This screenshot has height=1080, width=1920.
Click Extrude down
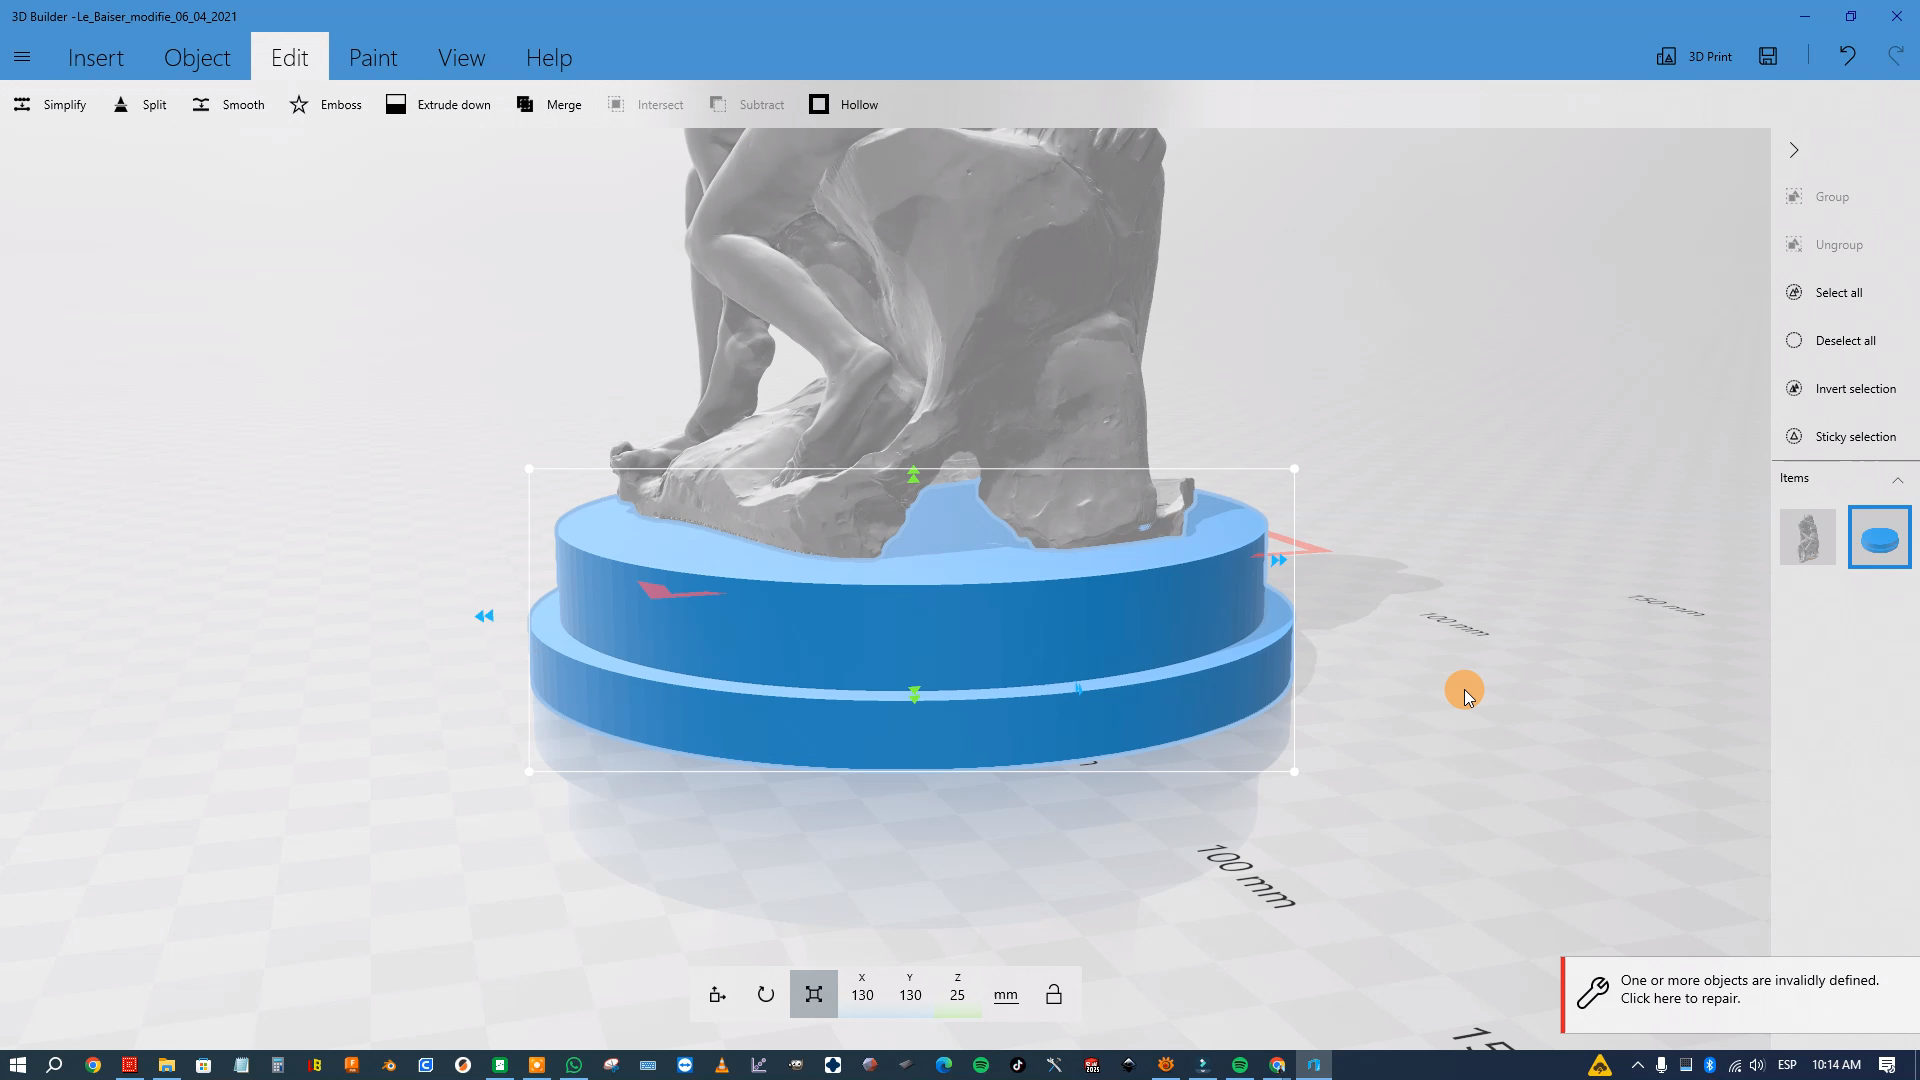pyautogui.click(x=438, y=104)
